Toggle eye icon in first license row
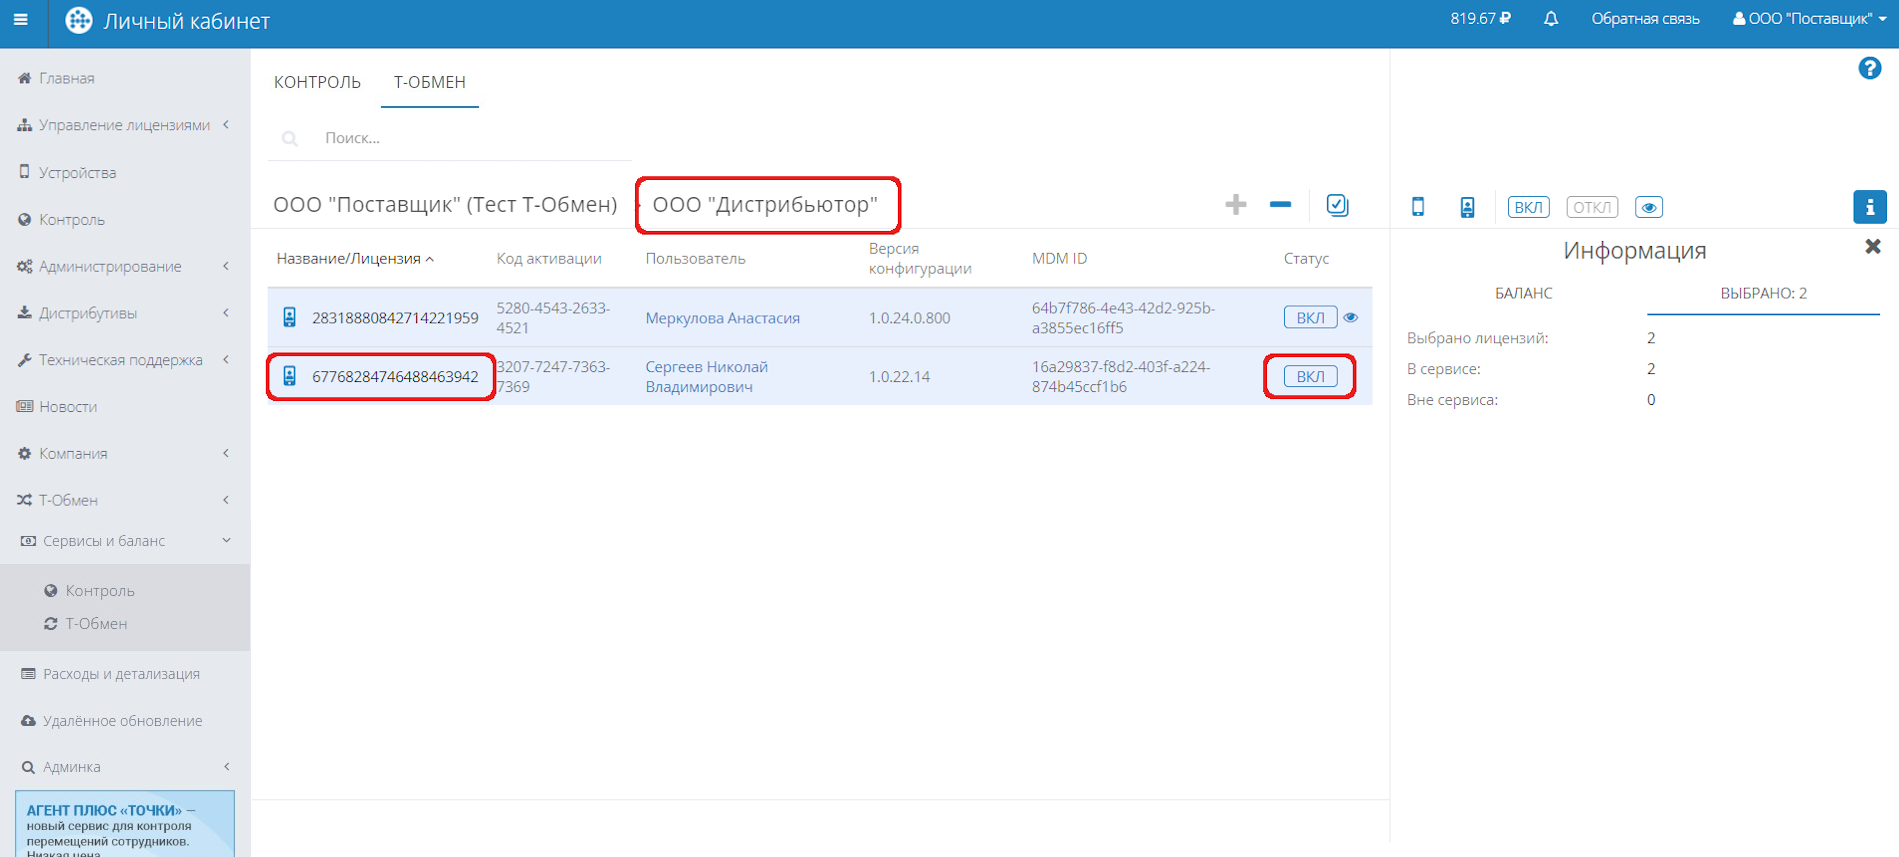1899x857 pixels. pos(1351,318)
